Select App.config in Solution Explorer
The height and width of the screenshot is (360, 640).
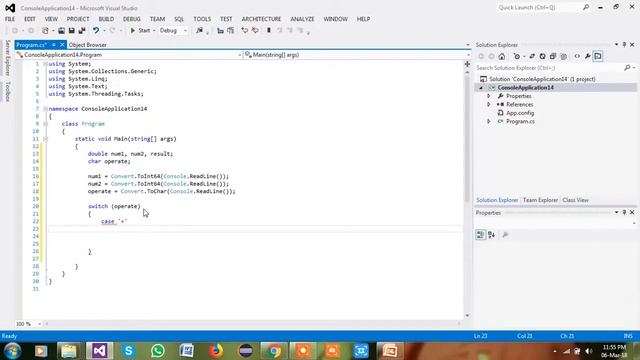pos(520,113)
